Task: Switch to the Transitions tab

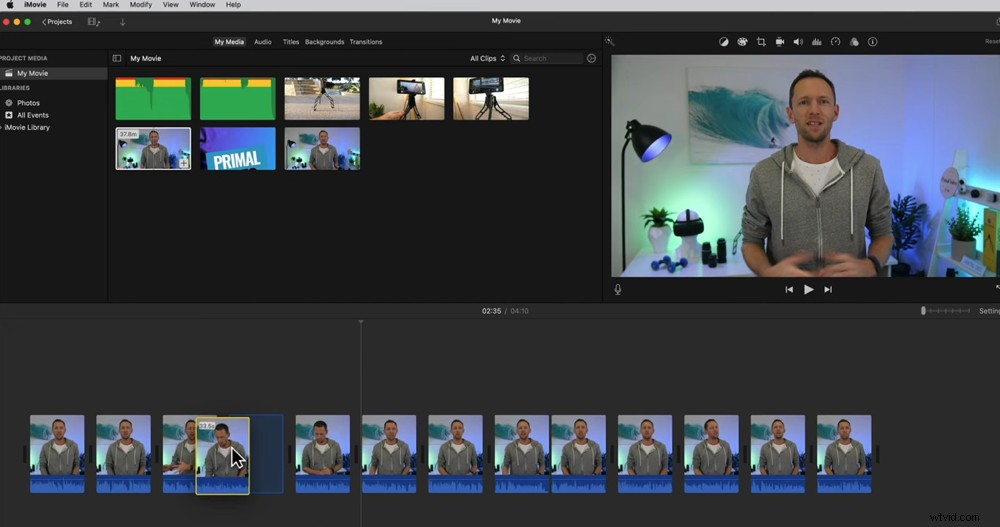Action: pyautogui.click(x=365, y=41)
